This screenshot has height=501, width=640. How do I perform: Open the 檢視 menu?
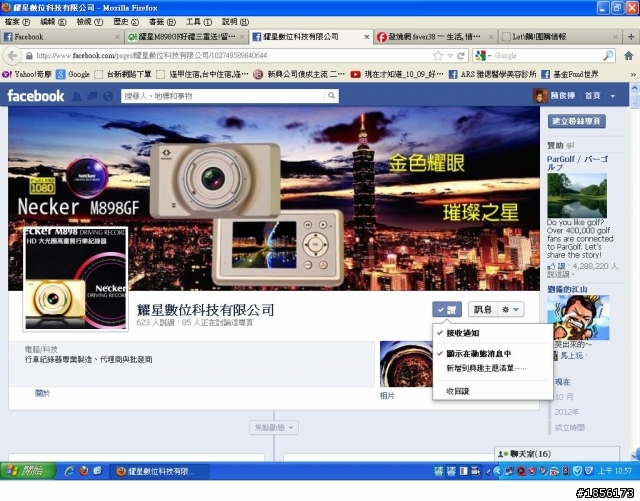(90, 22)
